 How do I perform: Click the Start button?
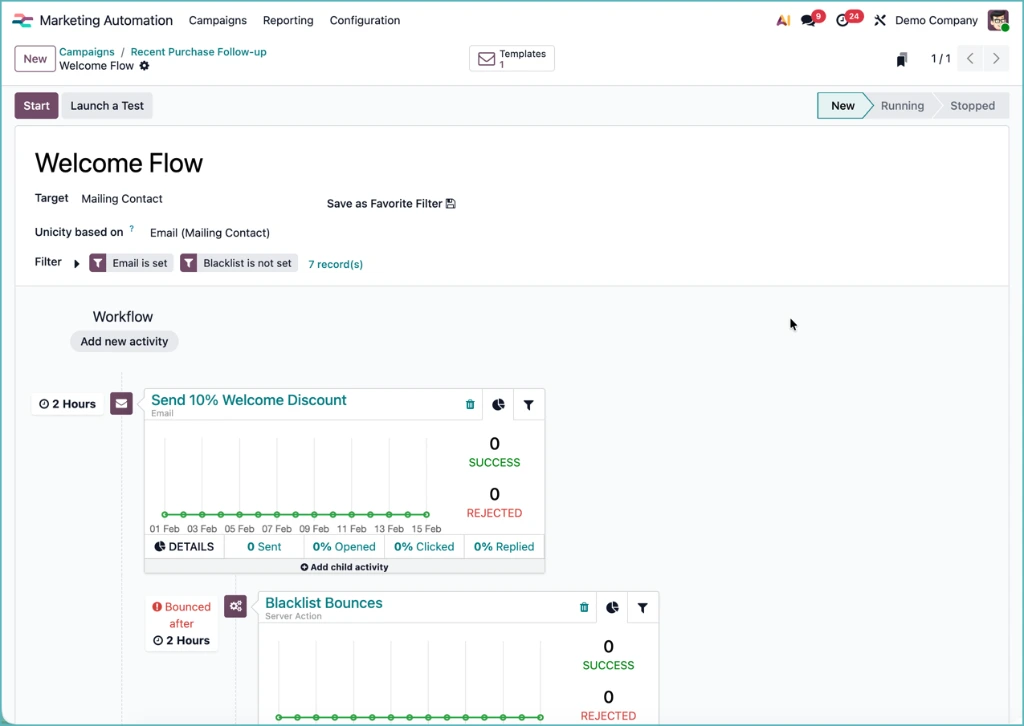click(37, 106)
